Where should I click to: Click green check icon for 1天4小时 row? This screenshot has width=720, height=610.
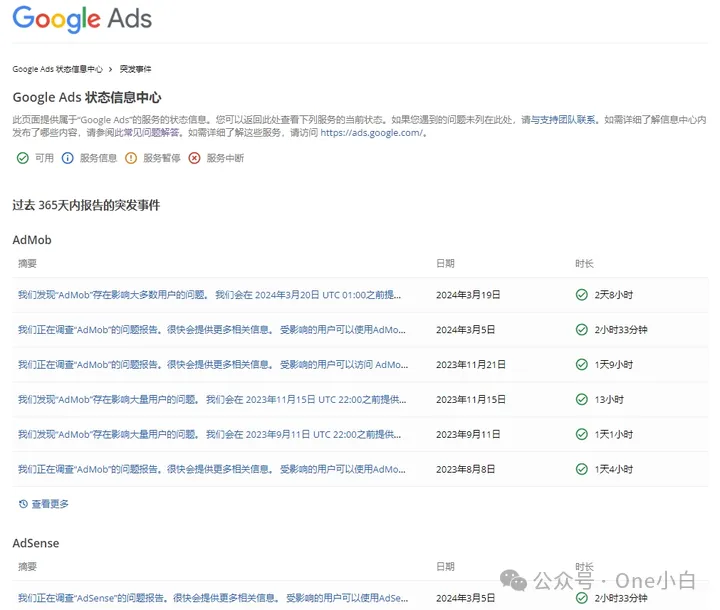click(581, 469)
